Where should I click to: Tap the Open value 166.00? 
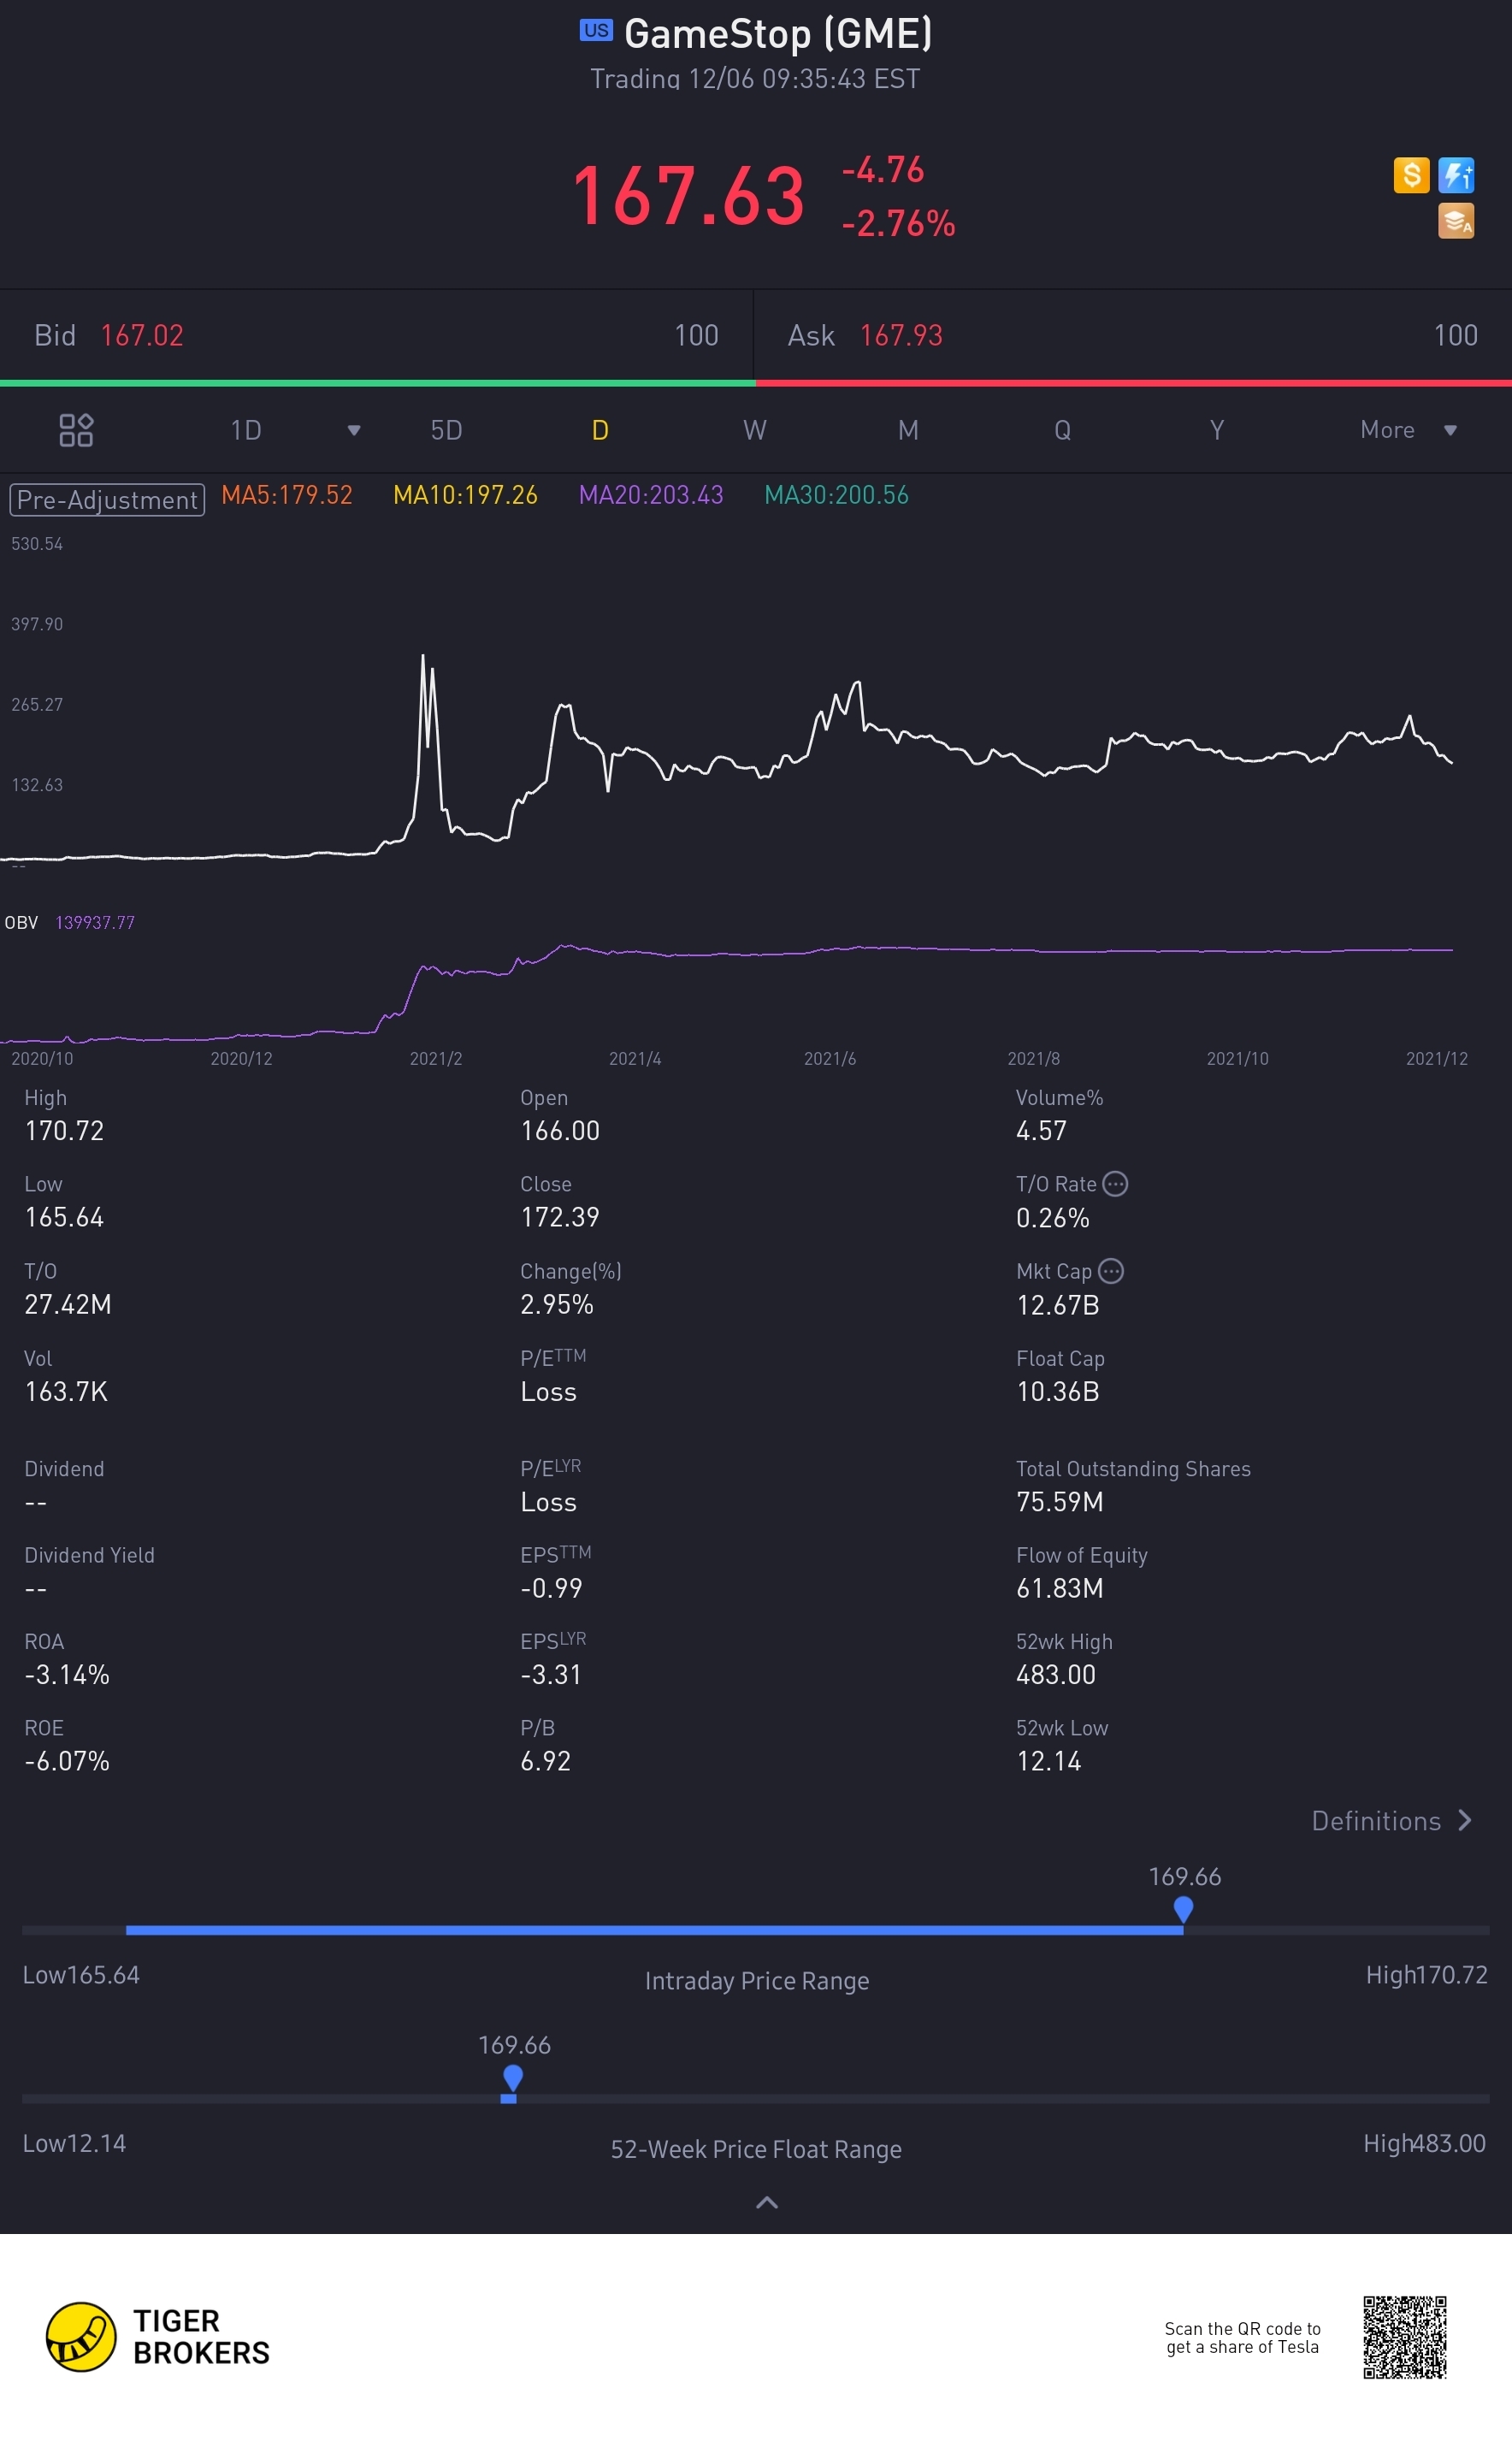[560, 1130]
